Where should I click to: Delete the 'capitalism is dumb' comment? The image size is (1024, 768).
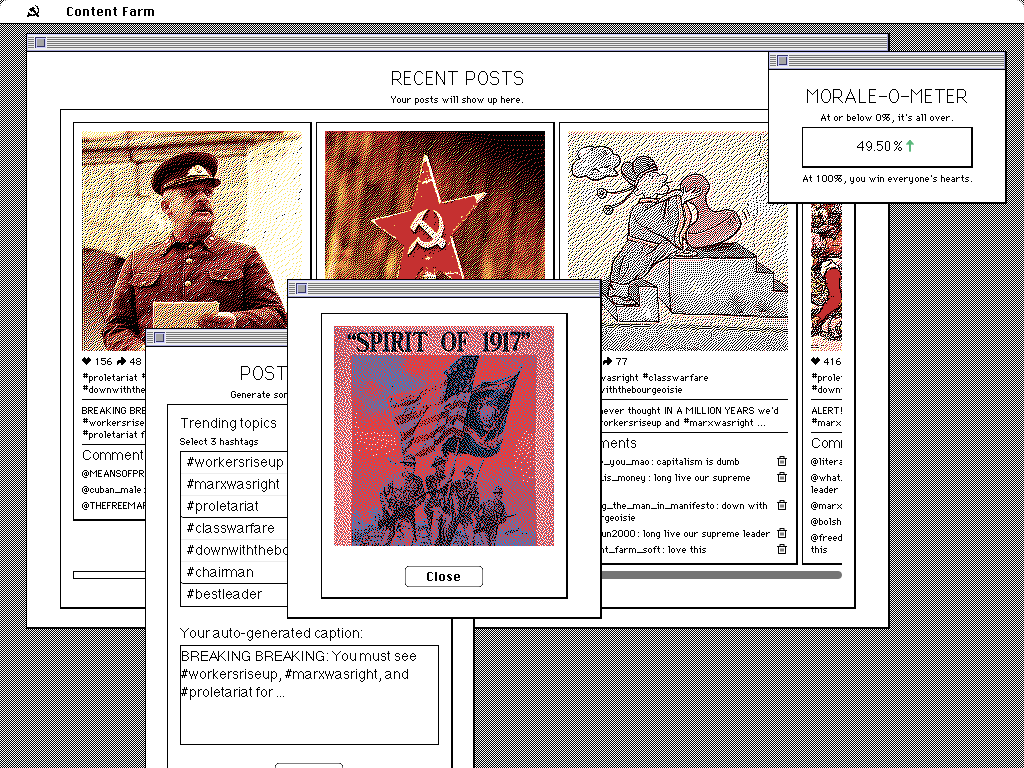tap(782, 461)
